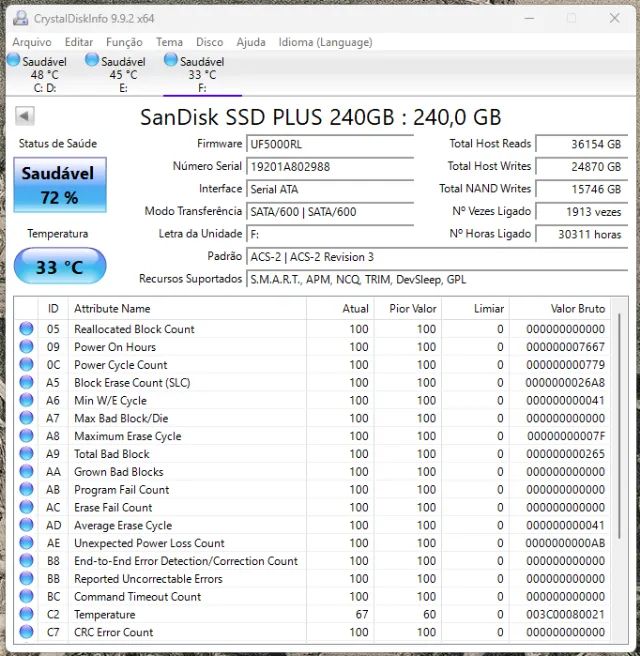
Task: Open the Disco menu
Action: 210,42
